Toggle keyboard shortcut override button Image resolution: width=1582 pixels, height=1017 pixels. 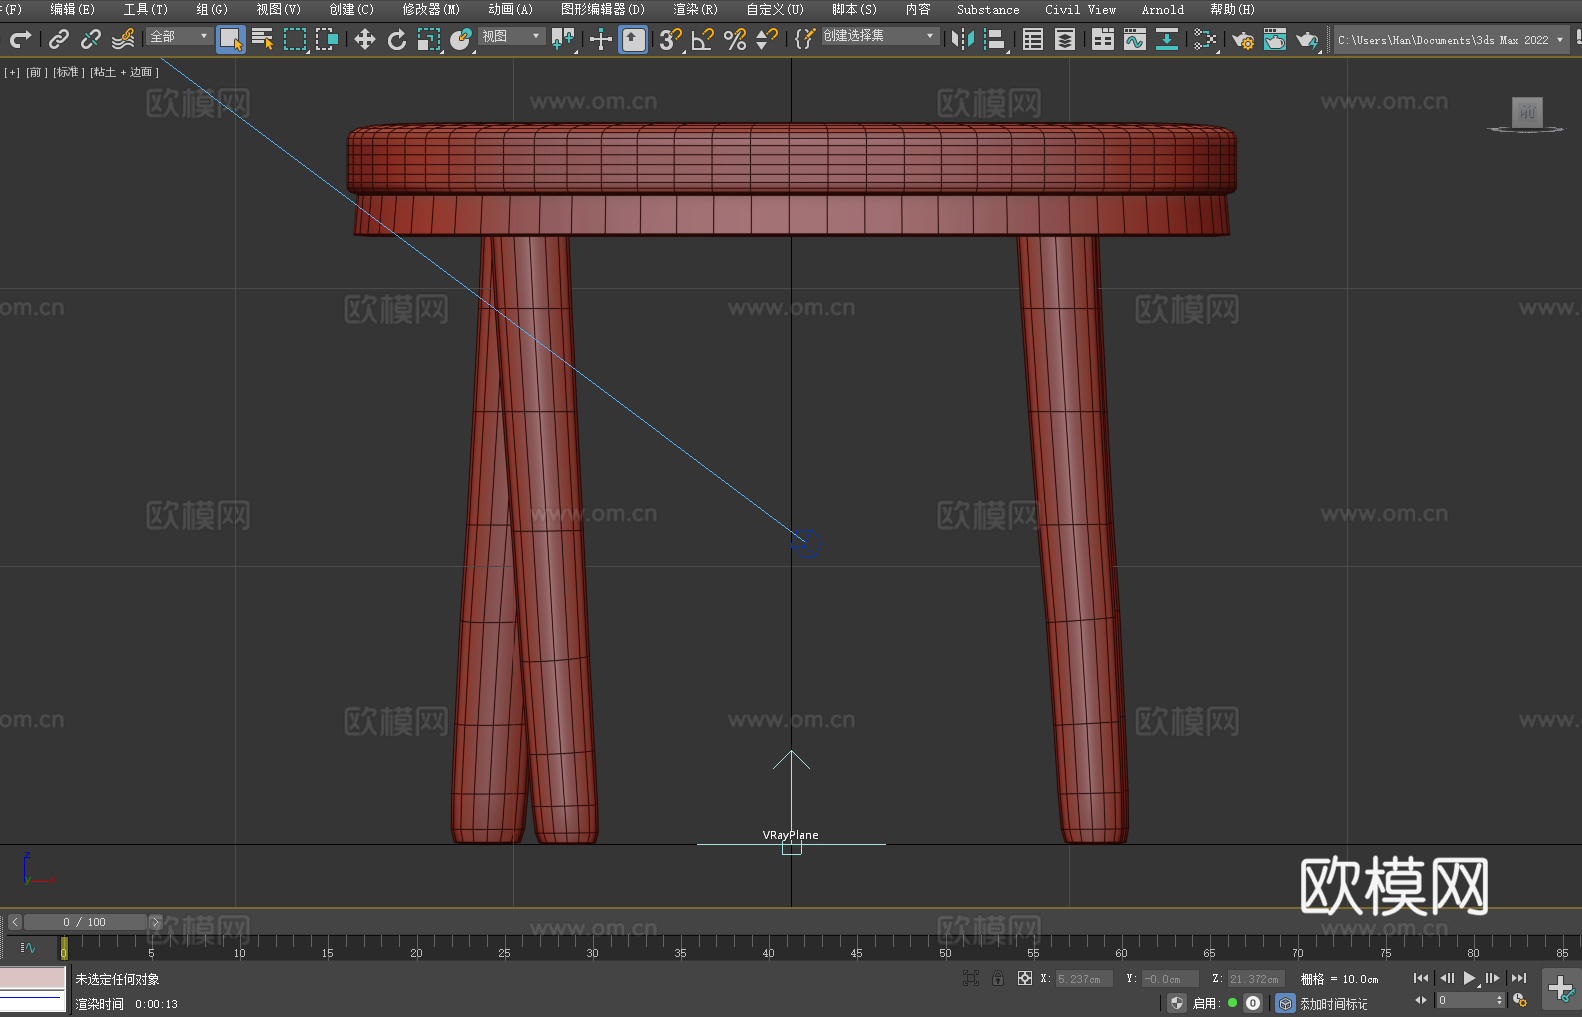(x=633, y=39)
